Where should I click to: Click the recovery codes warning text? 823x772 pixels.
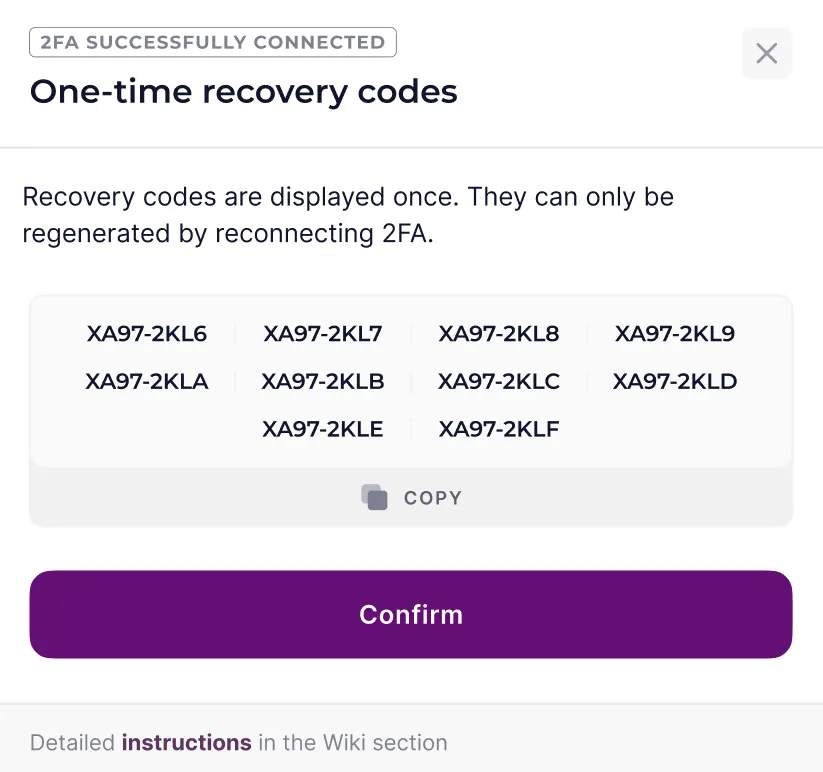coord(349,215)
